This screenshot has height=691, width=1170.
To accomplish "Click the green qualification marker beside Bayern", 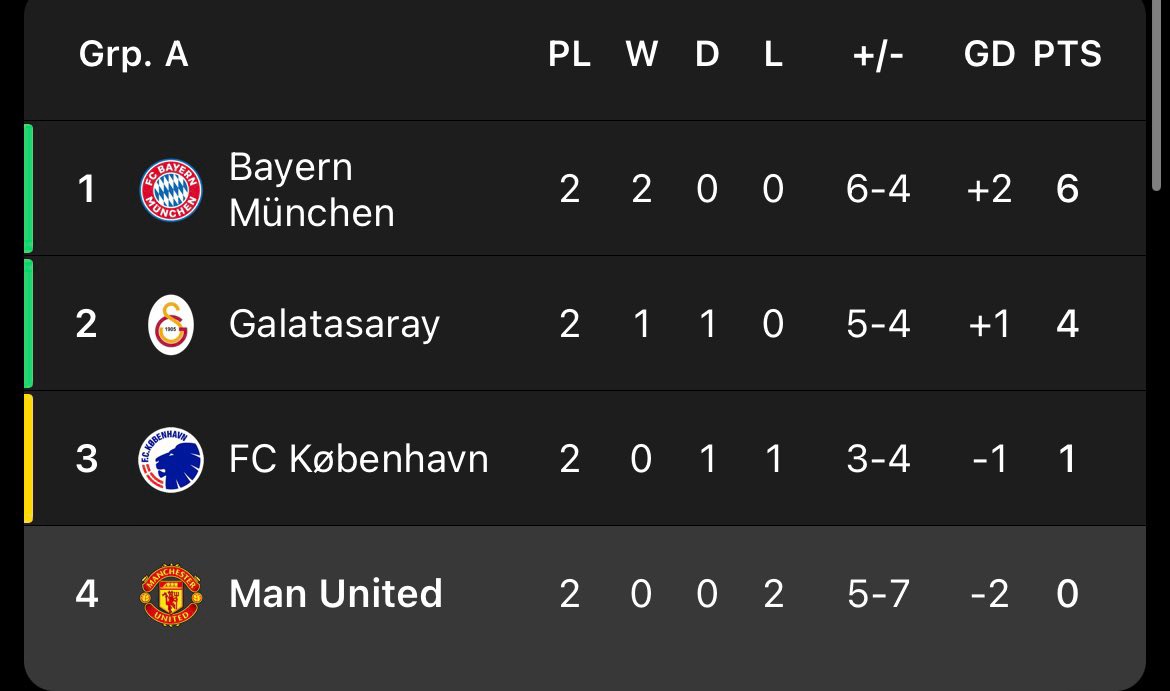I will point(28,189).
